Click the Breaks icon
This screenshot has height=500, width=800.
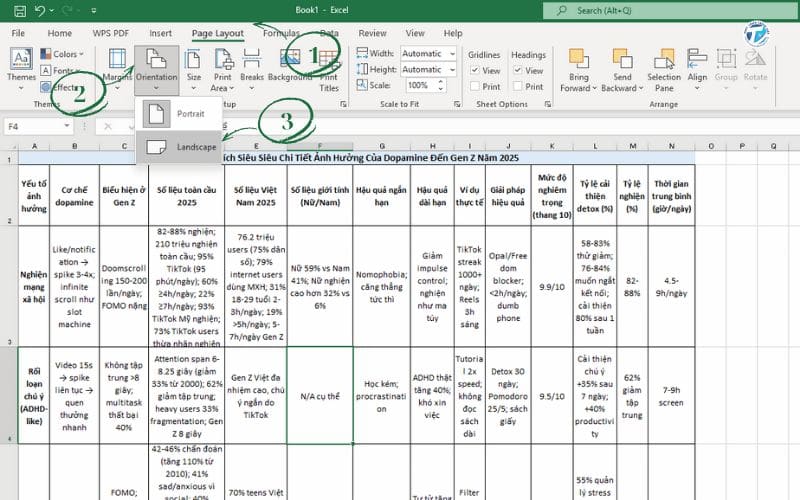(x=252, y=60)
